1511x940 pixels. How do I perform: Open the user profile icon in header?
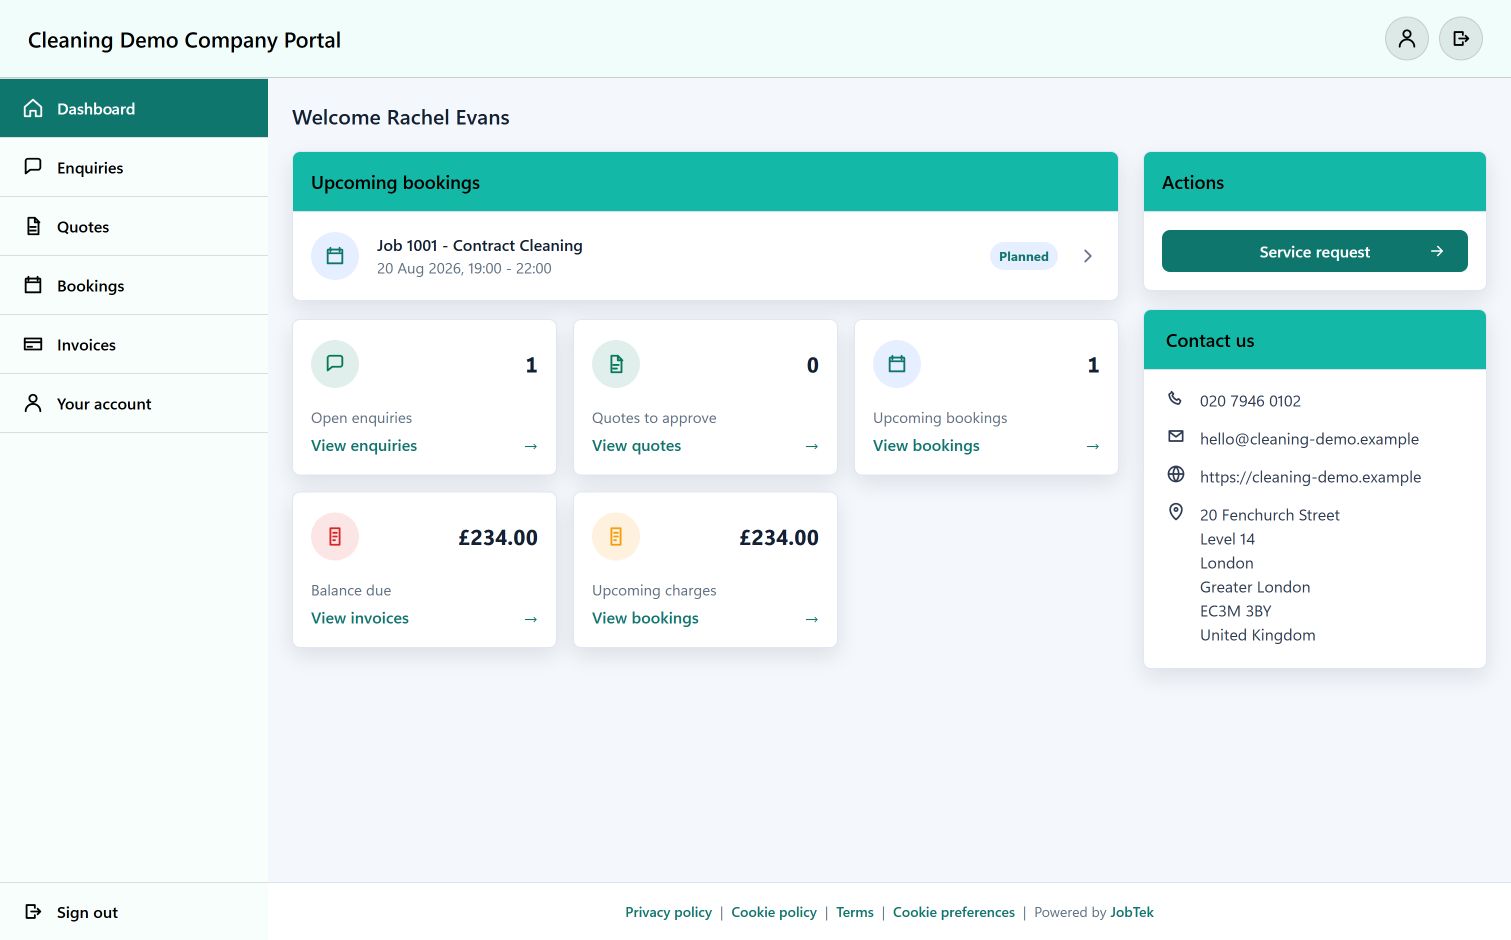pos(1406,39)
